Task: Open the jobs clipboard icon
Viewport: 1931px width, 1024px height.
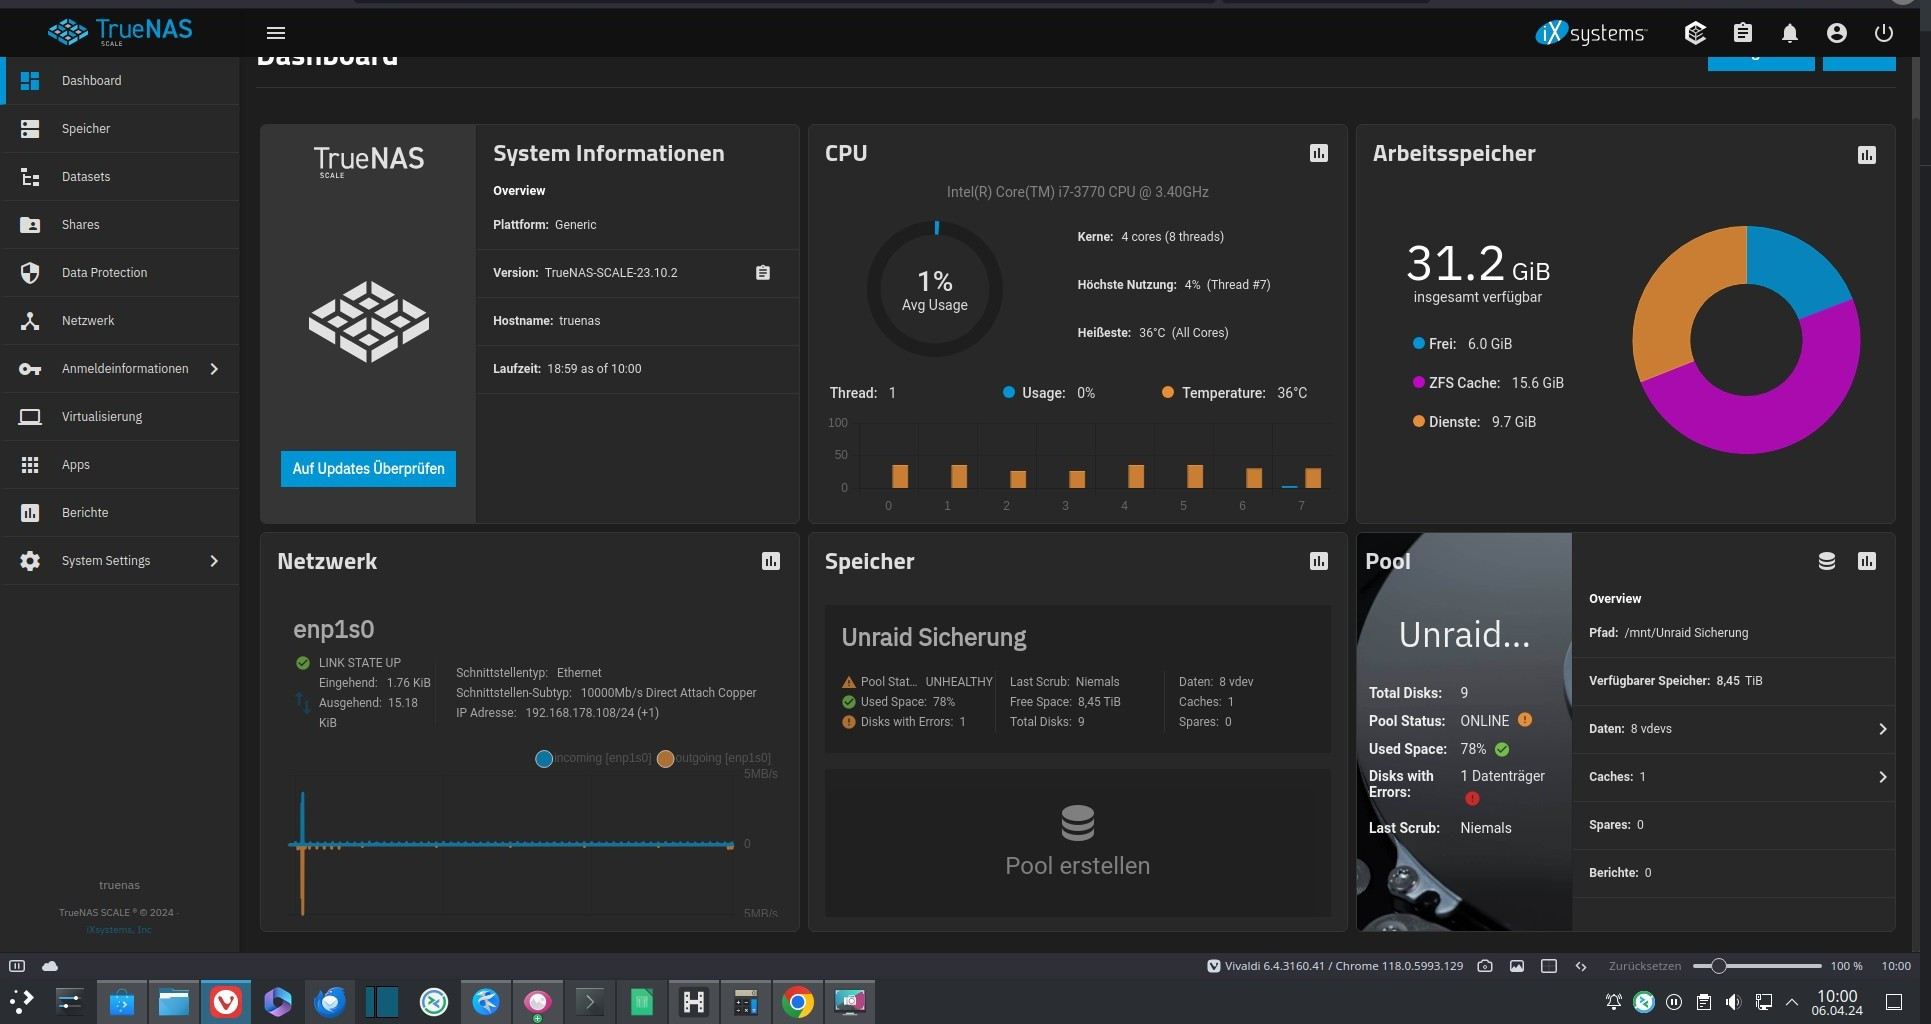Action: tap(1743, 33)
